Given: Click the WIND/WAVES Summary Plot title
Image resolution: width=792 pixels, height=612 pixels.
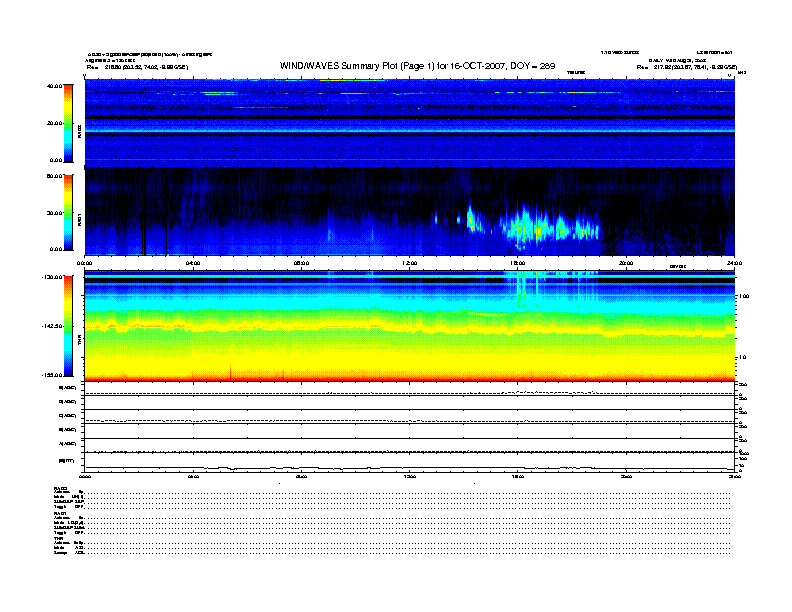Looking at the screenshot, I should click(x=417, y=66).
